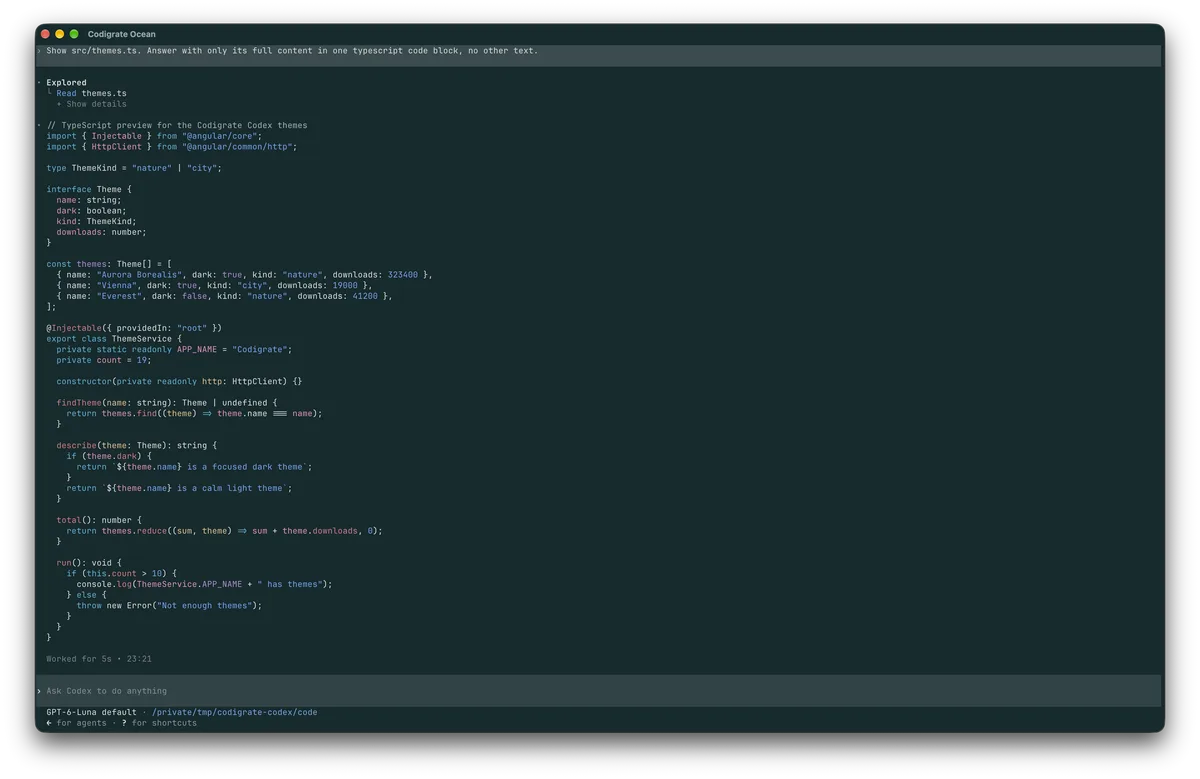The height and width of the screenshot is (779, 1200).
Task: Select the 'const themes: Theme[] = [' line
Action: [109, 264]
